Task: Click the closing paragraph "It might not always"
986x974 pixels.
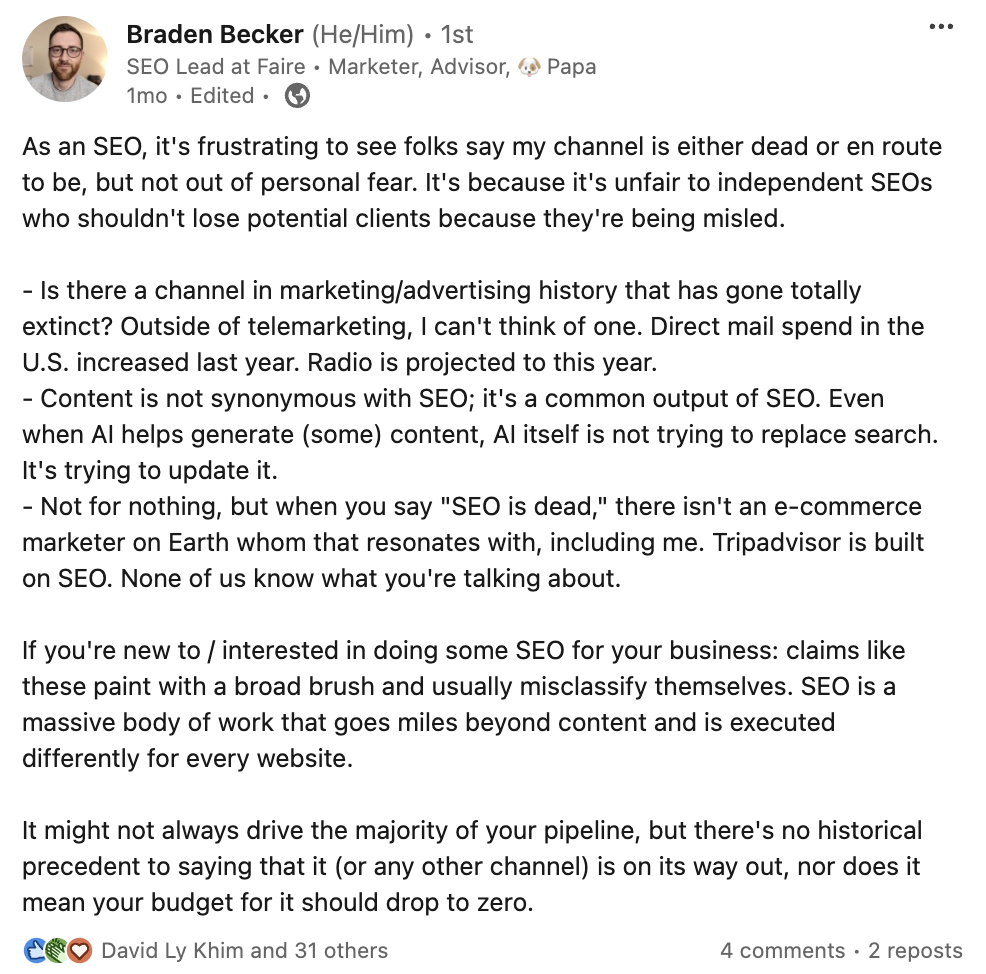Action: [x=470, y=866]
